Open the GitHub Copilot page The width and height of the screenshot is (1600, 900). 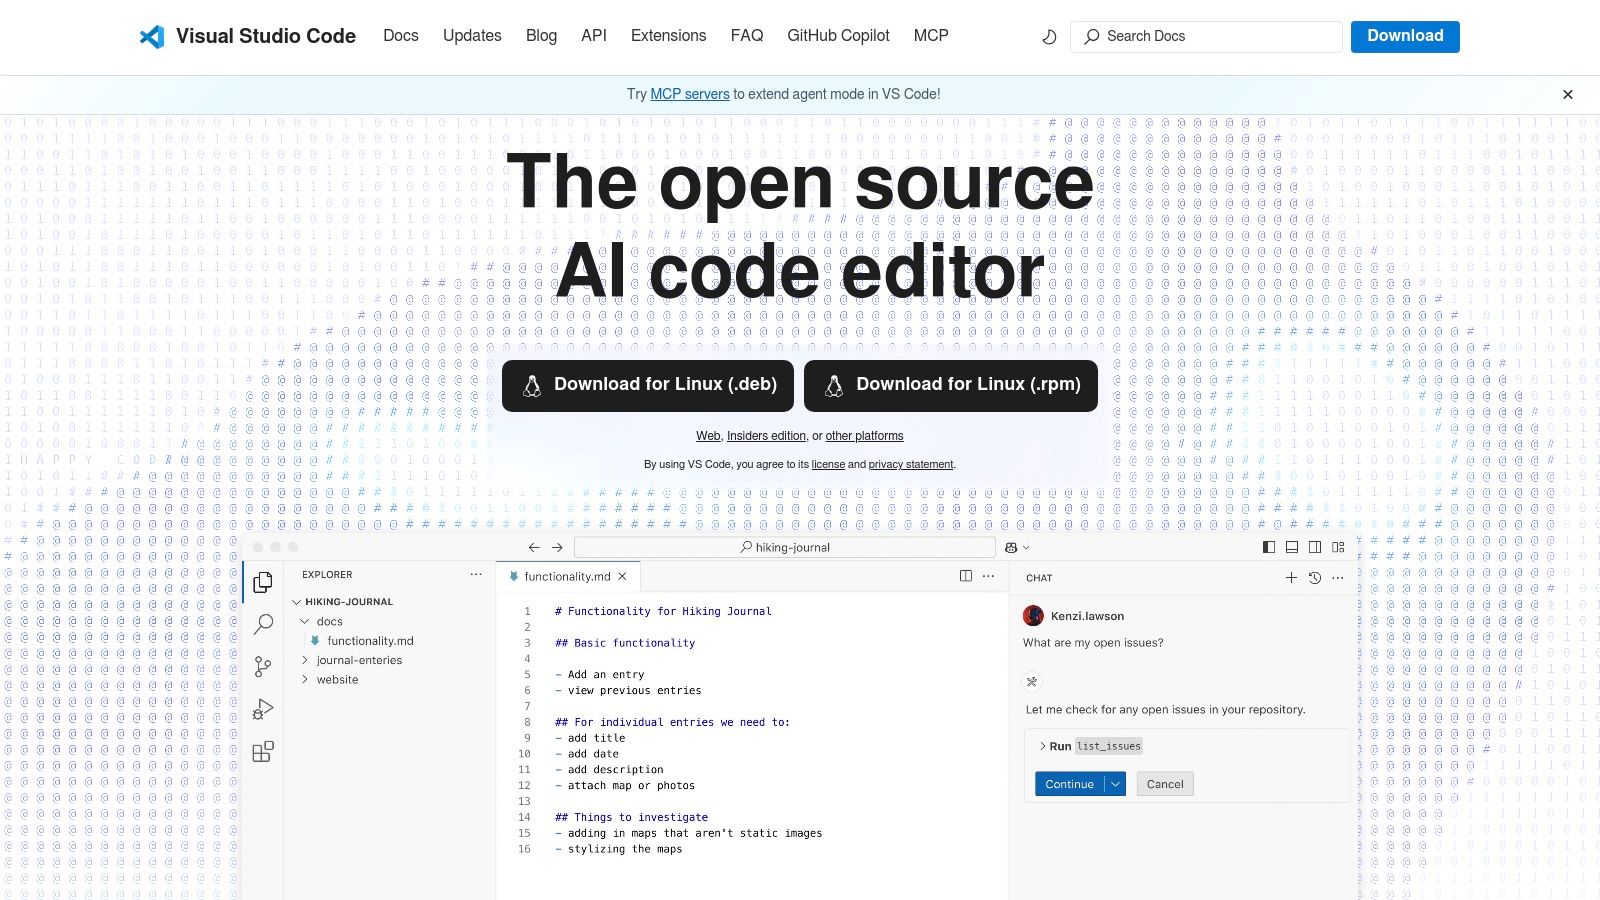(838, 36)
